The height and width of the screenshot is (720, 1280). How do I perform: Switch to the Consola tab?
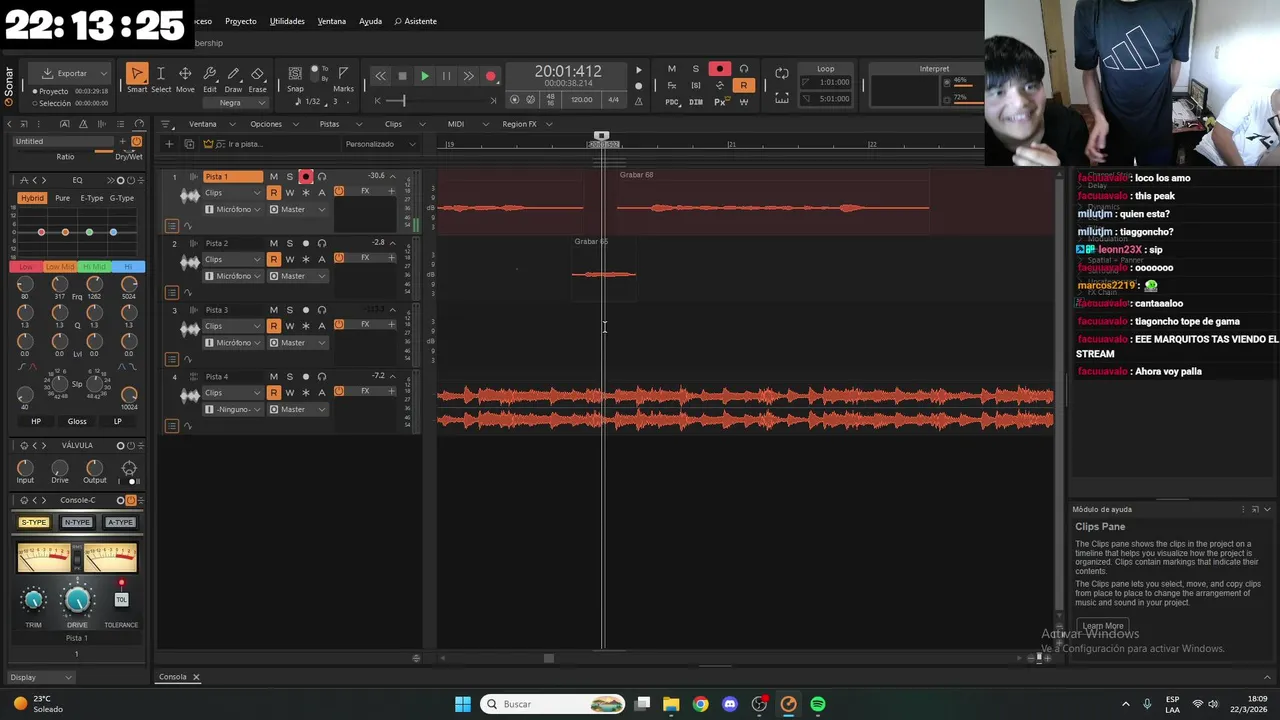(173, 677)
